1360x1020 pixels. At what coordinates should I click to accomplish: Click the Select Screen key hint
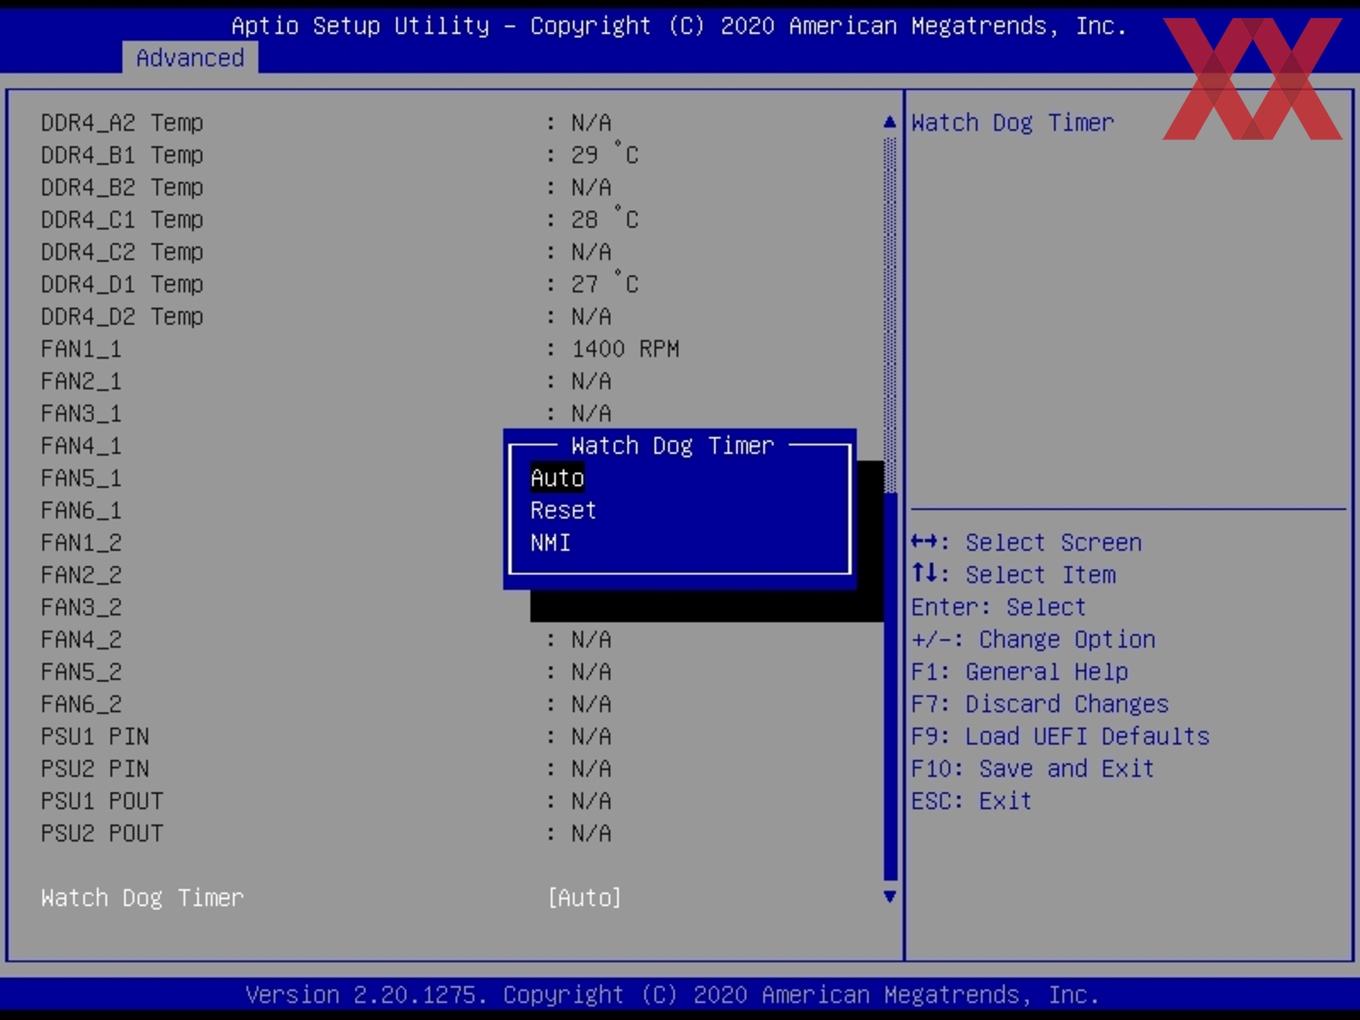pos(1026,542)
